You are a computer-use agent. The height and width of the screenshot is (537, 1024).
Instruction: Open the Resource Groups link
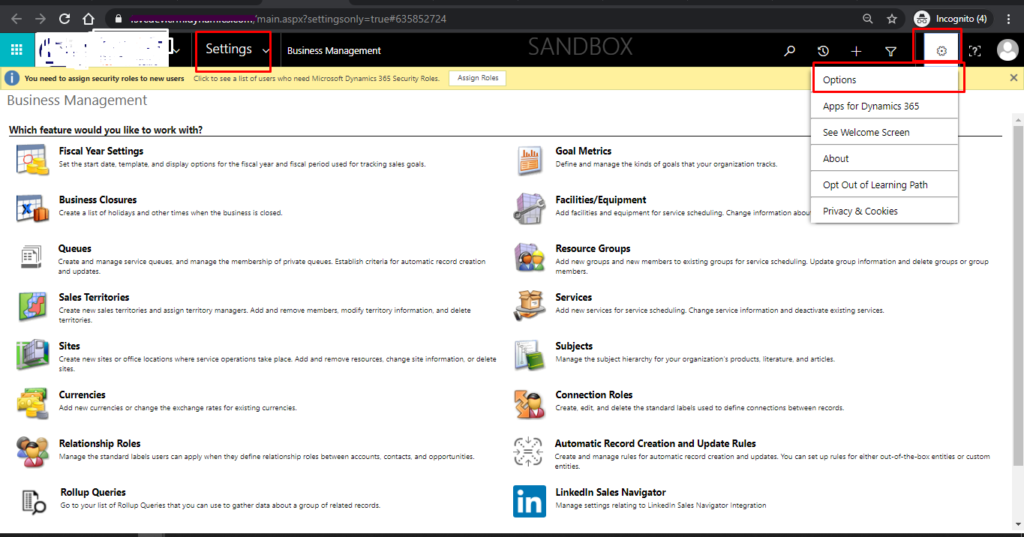tap(593, 249)
